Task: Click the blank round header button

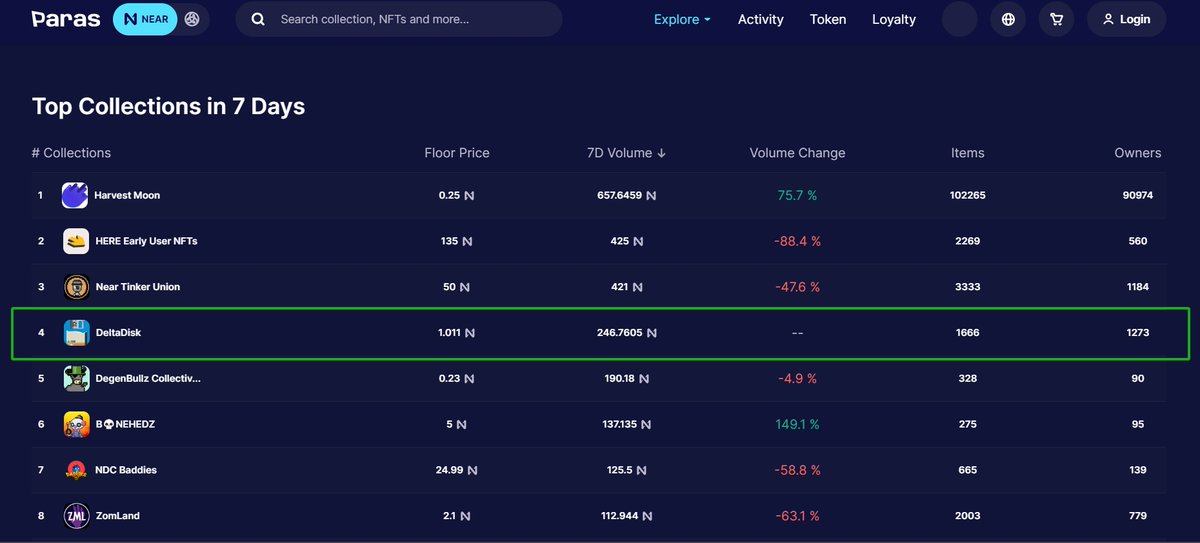Action: 960,19
